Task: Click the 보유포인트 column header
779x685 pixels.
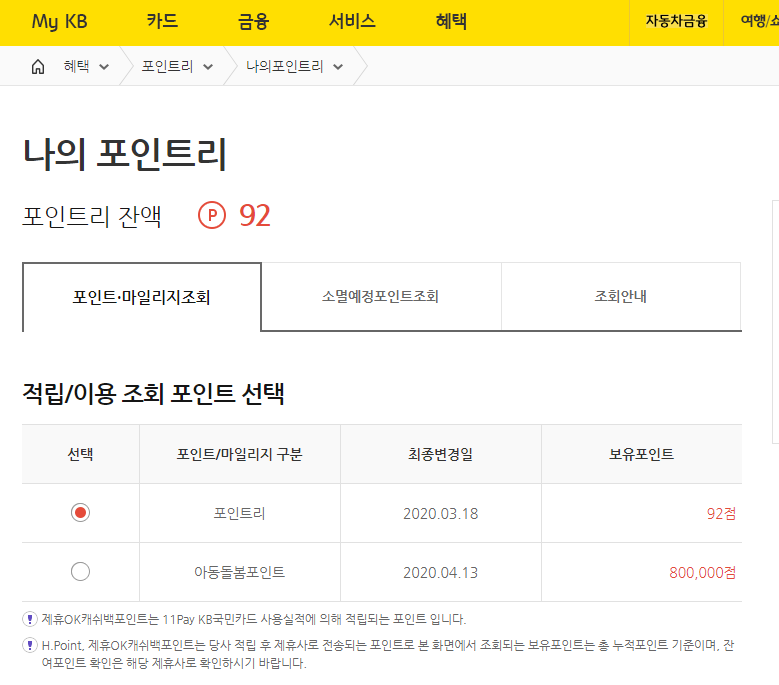Action: 641,454
